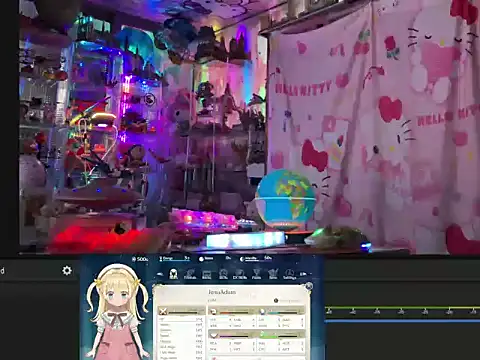Toggle the small round option beside character name

(276, 301)
